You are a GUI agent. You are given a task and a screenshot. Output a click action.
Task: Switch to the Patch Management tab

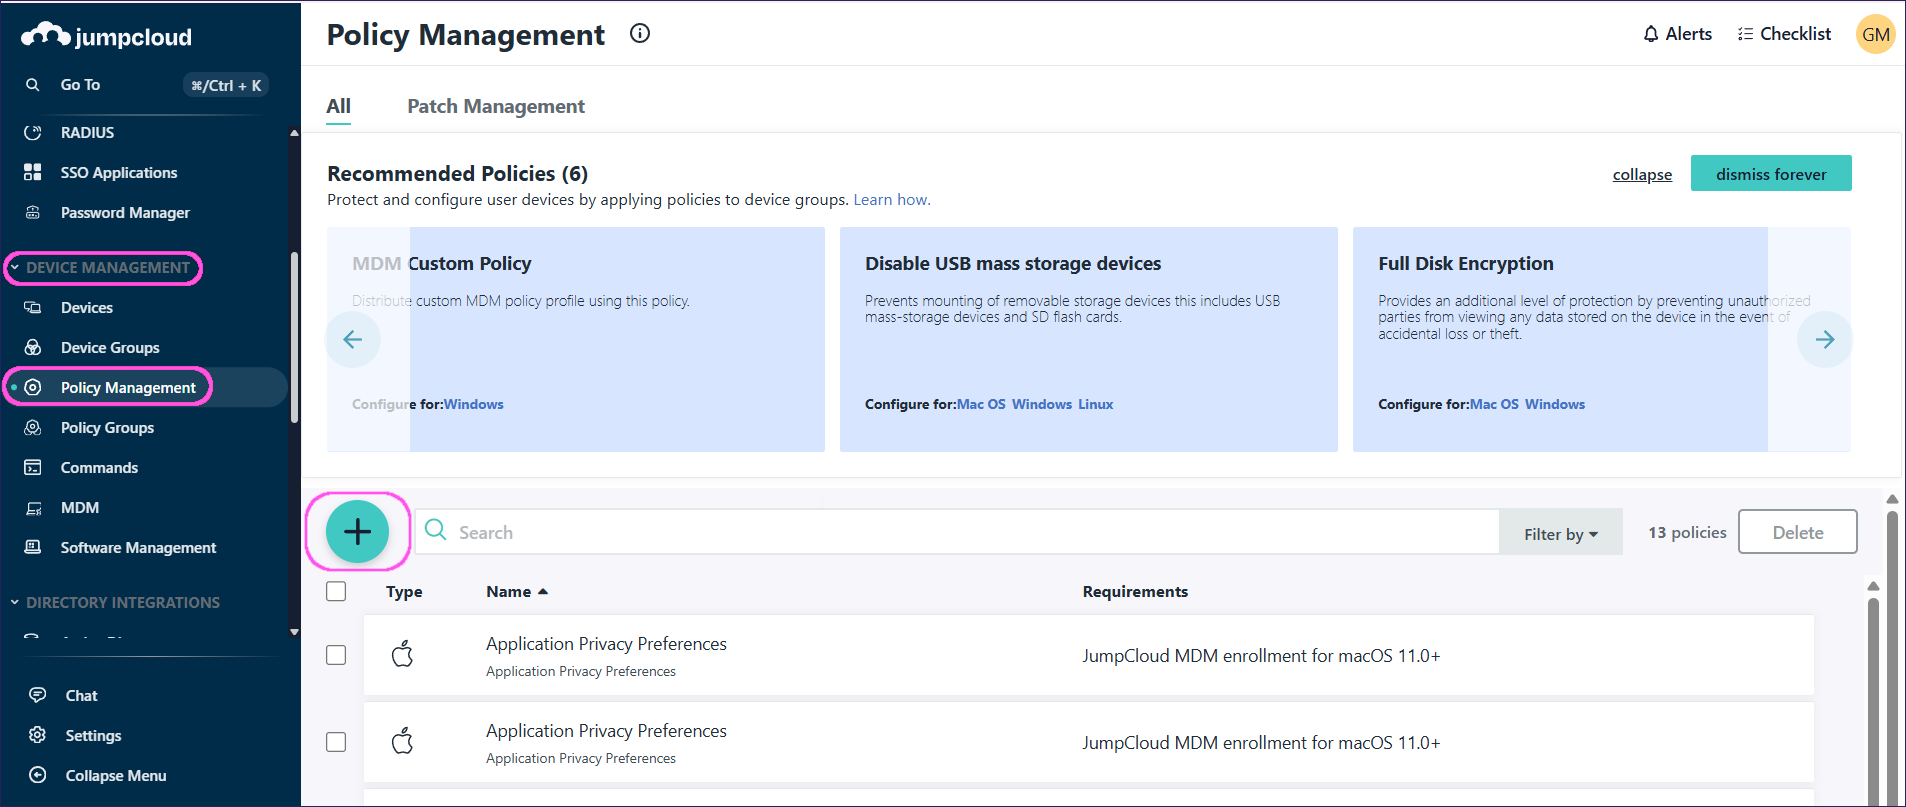pos(495,106)
